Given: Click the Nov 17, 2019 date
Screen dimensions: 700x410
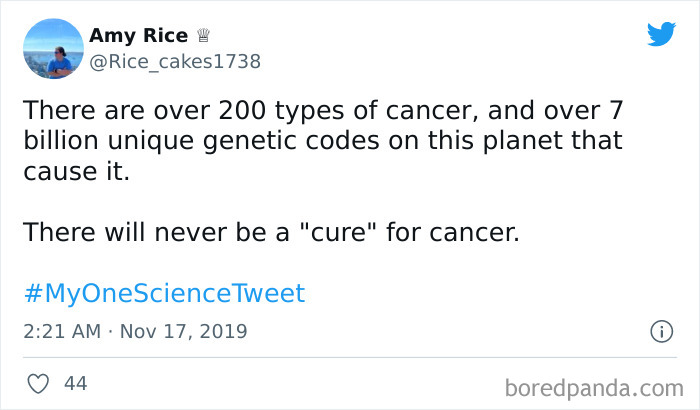Looking at the screenshot, I should [x=182, y=330].
